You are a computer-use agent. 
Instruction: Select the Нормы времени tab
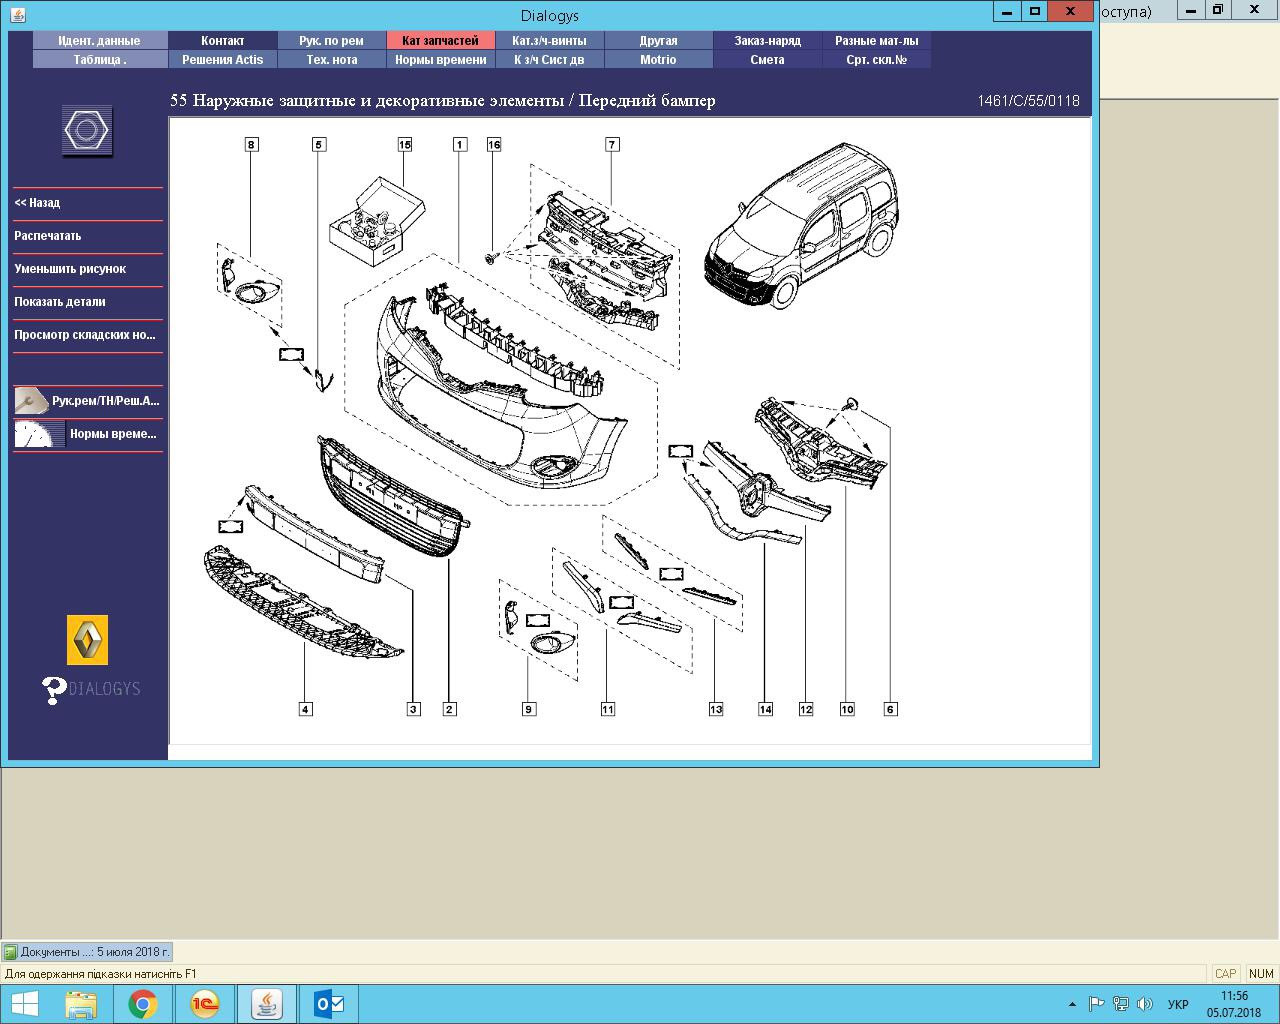point(440,60)
